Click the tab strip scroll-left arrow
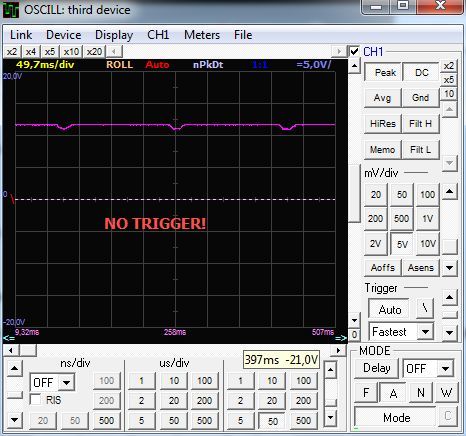Viewport: 466px width, 436px height. tap(114, 52)
